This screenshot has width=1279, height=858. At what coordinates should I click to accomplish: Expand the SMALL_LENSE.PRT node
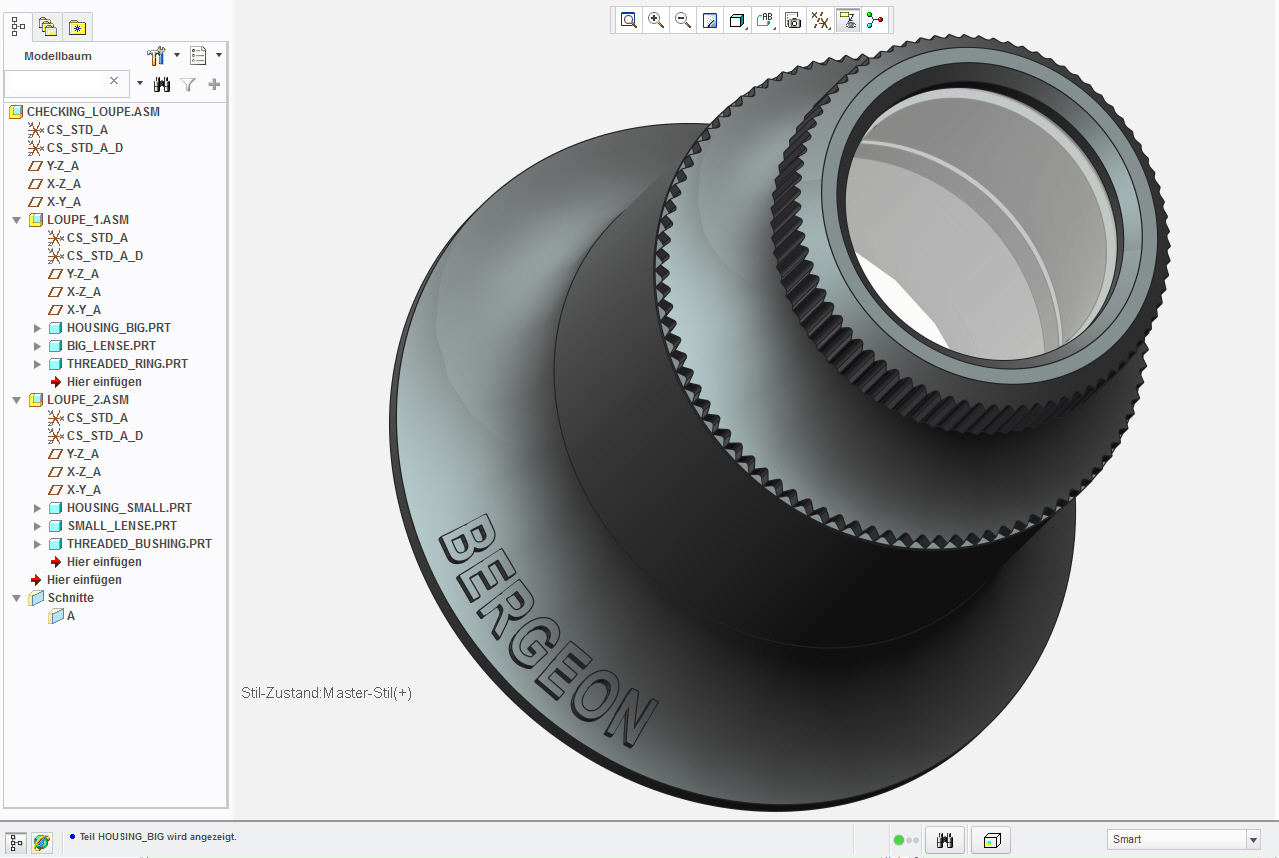(38, 526)
